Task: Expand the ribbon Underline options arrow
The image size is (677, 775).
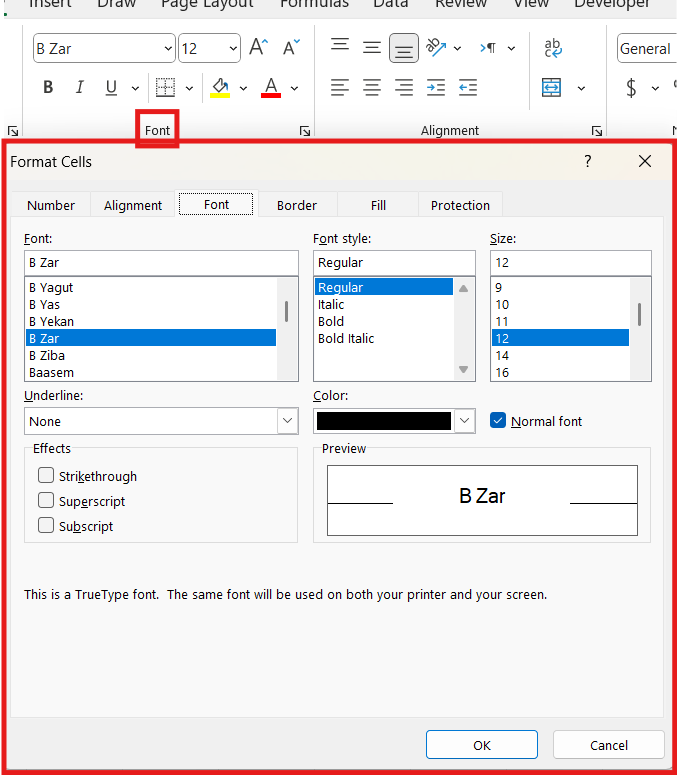Action: point(135,88)
